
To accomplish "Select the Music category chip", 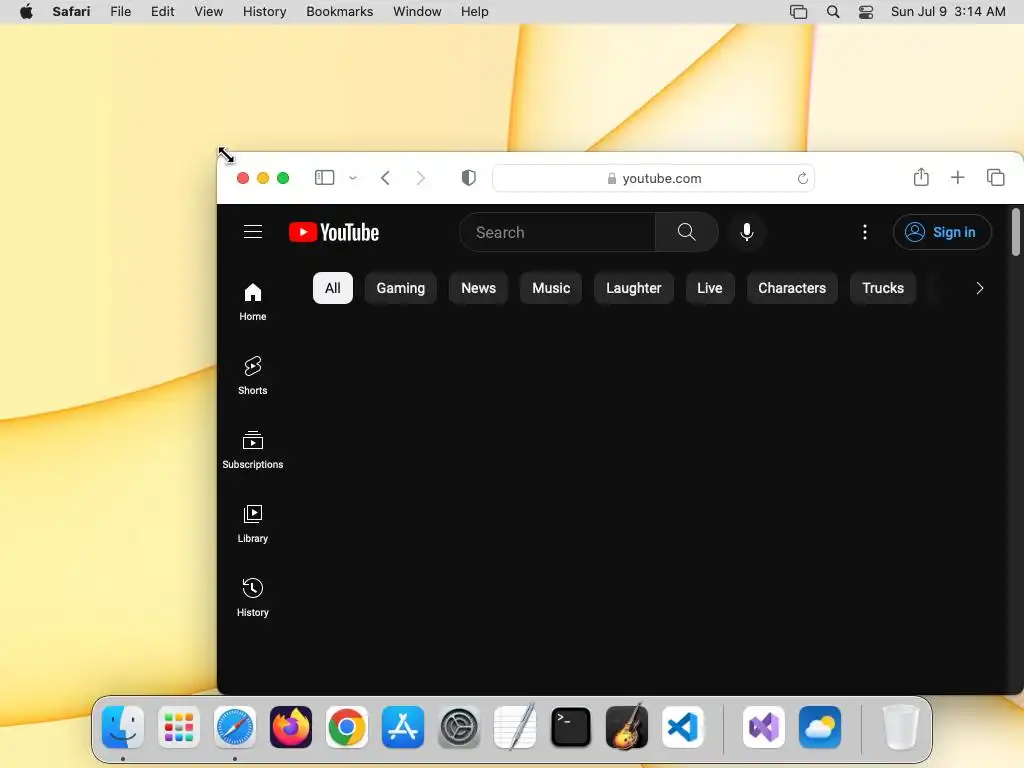I will (x=551, y=288).
